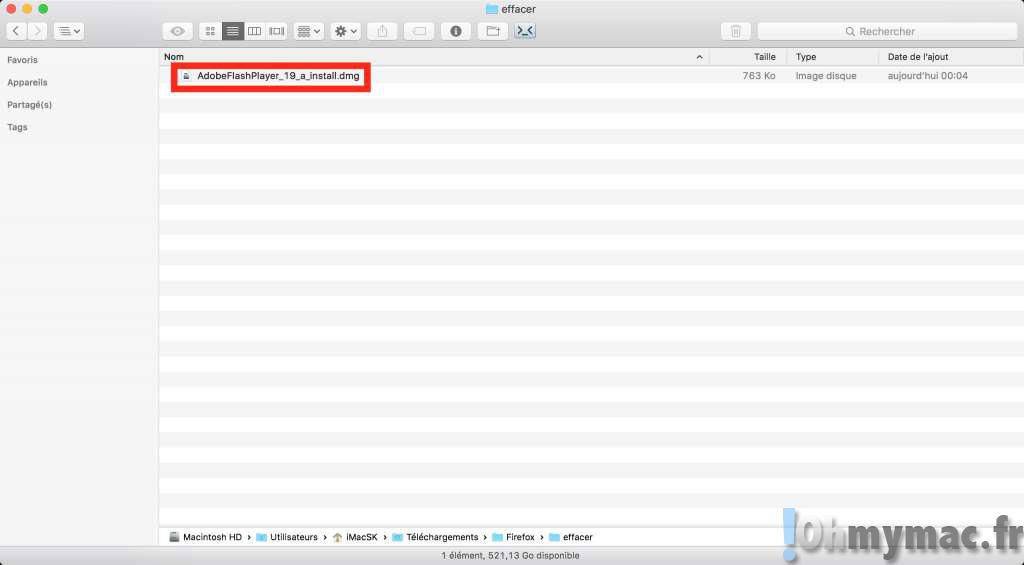1024x565 pixels.
Task: Open Téléchargements in the path bar
Action: tap(441, 537)
